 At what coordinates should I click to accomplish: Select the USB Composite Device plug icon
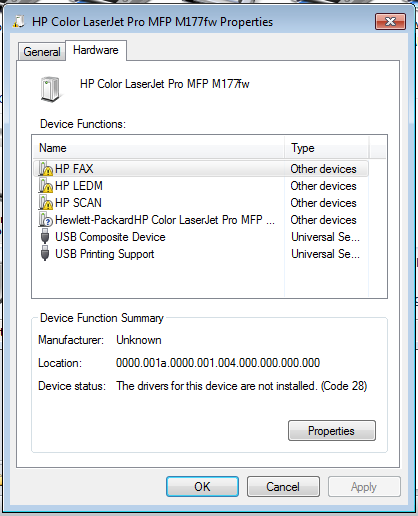click(x=45, y=236)
